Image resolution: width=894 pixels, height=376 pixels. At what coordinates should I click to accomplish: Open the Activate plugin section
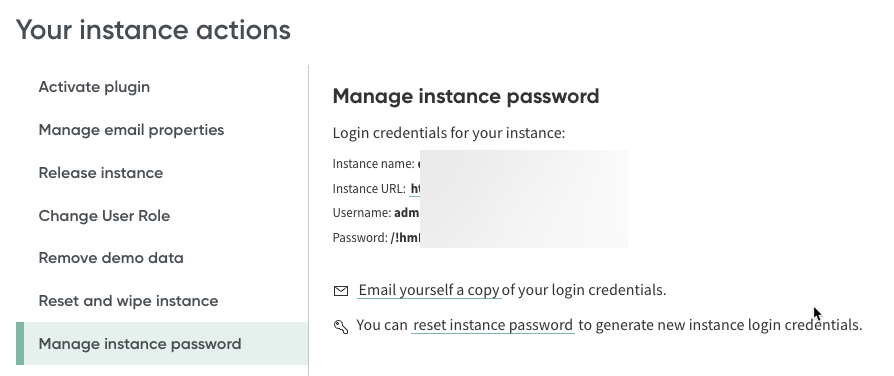coord(94,87)
